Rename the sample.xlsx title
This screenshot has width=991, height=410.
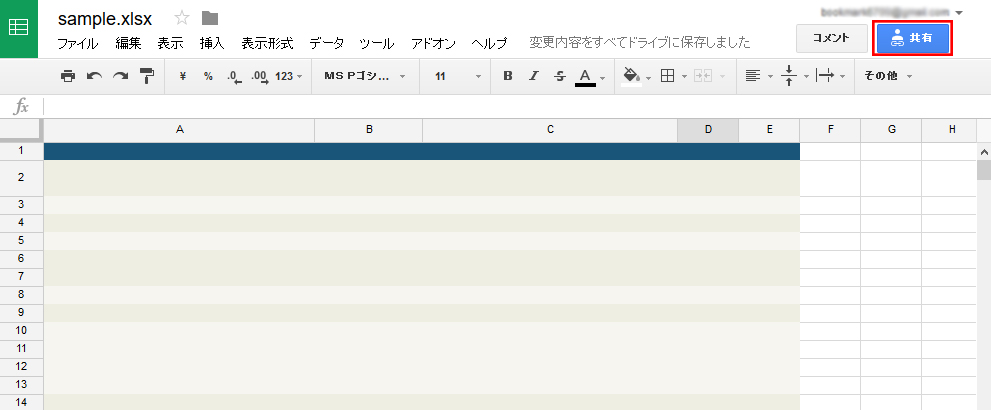click(x=105, y=19)
